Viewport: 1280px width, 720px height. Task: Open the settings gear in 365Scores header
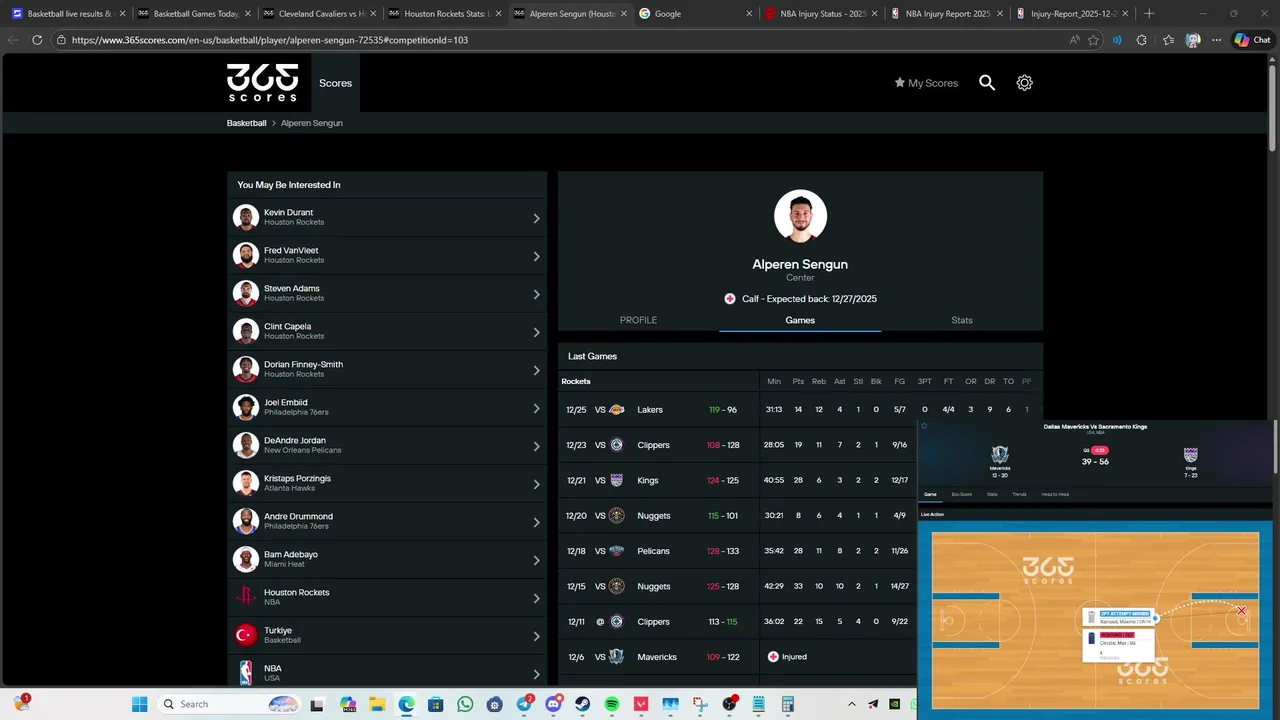(x=1024, y=83)
